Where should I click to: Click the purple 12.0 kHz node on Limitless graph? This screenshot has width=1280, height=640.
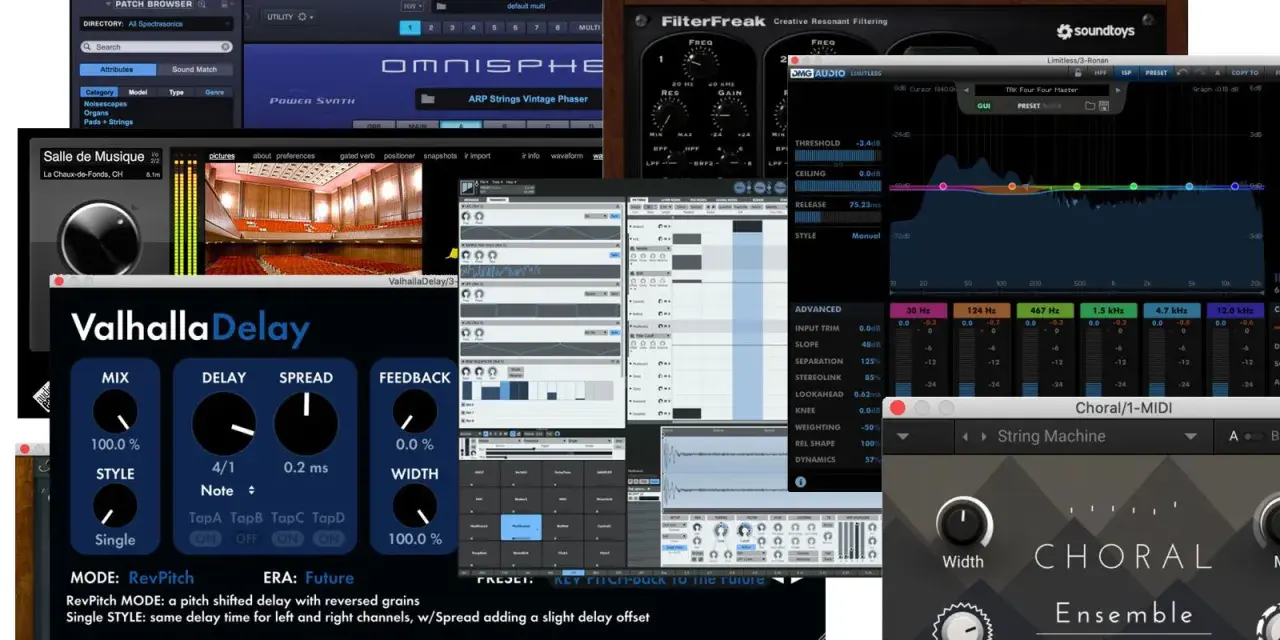[x=1235, y=186]
